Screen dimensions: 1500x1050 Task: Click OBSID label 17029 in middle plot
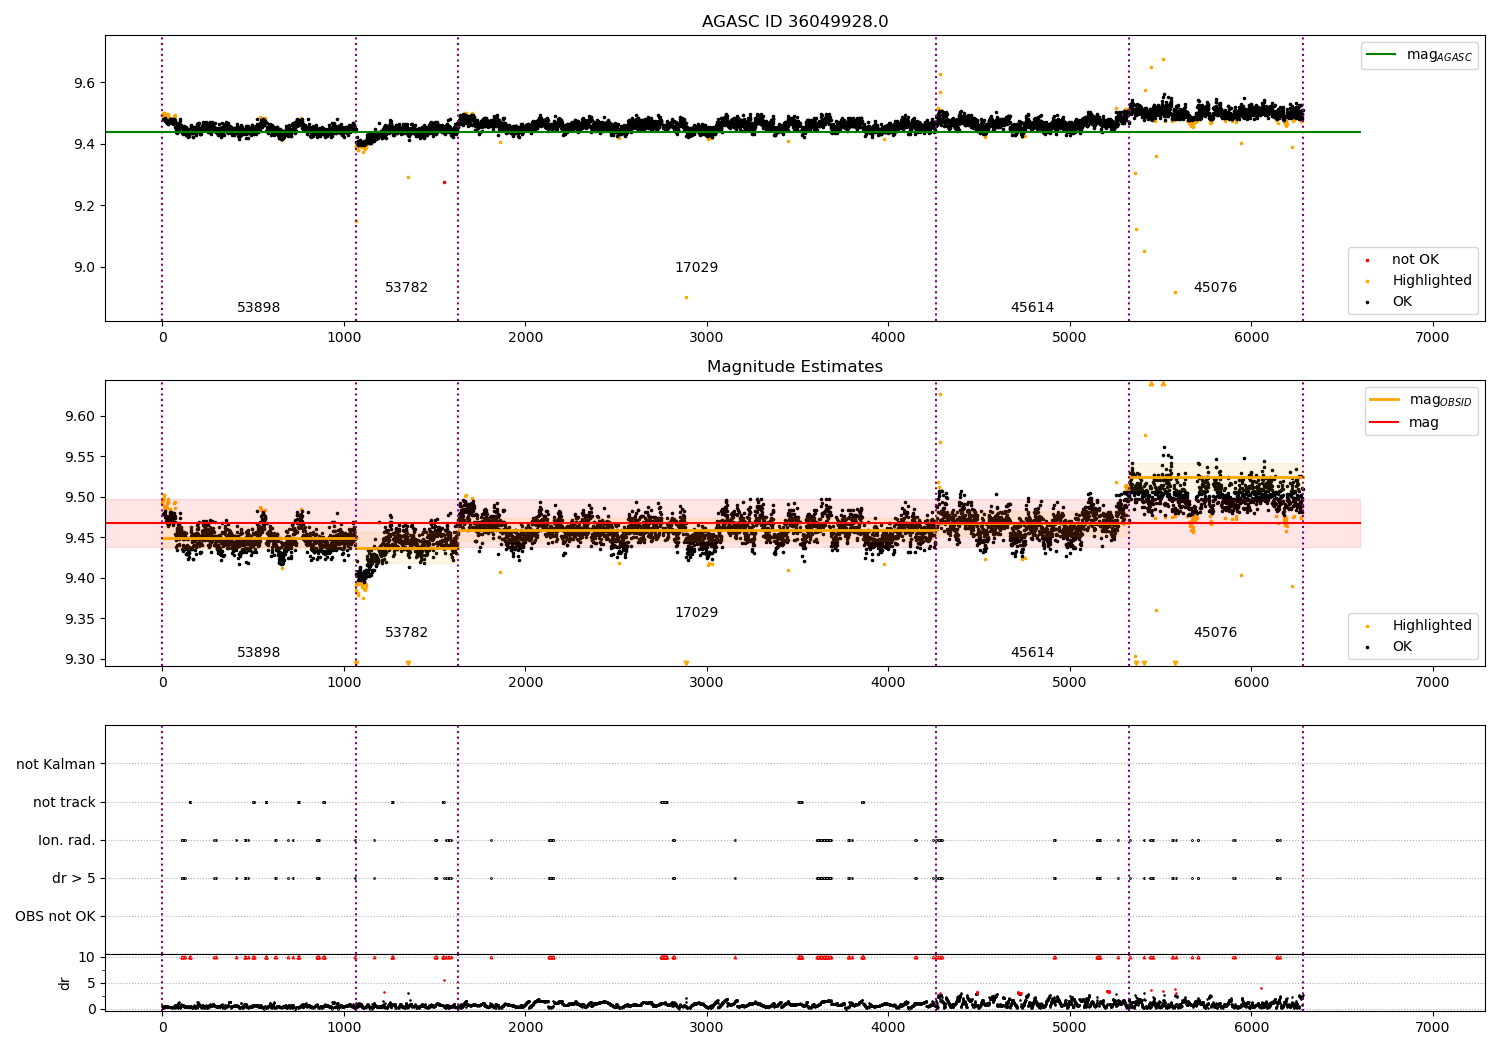(696, 613)
